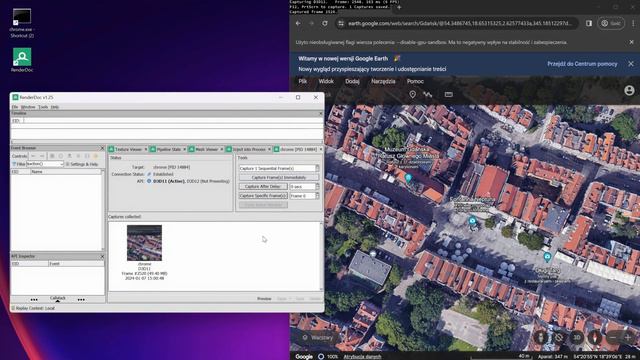
Task: Click the Capture Specific Frame(s) button
Action: (263, 196)
